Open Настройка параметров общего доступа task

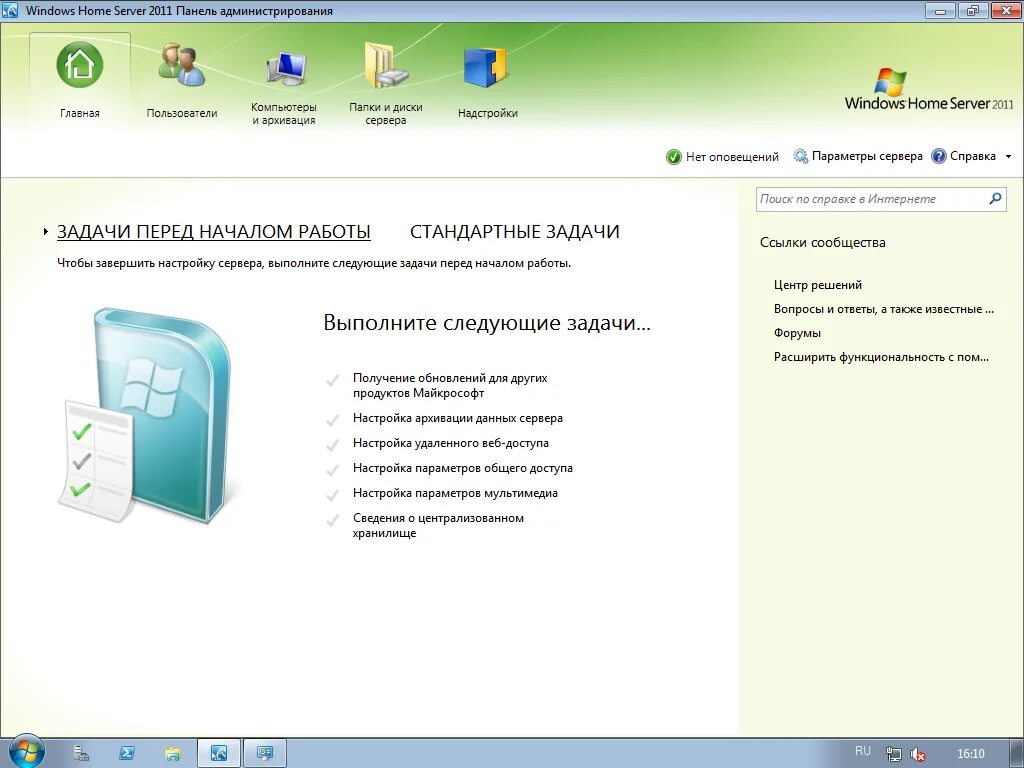(463, 468)
